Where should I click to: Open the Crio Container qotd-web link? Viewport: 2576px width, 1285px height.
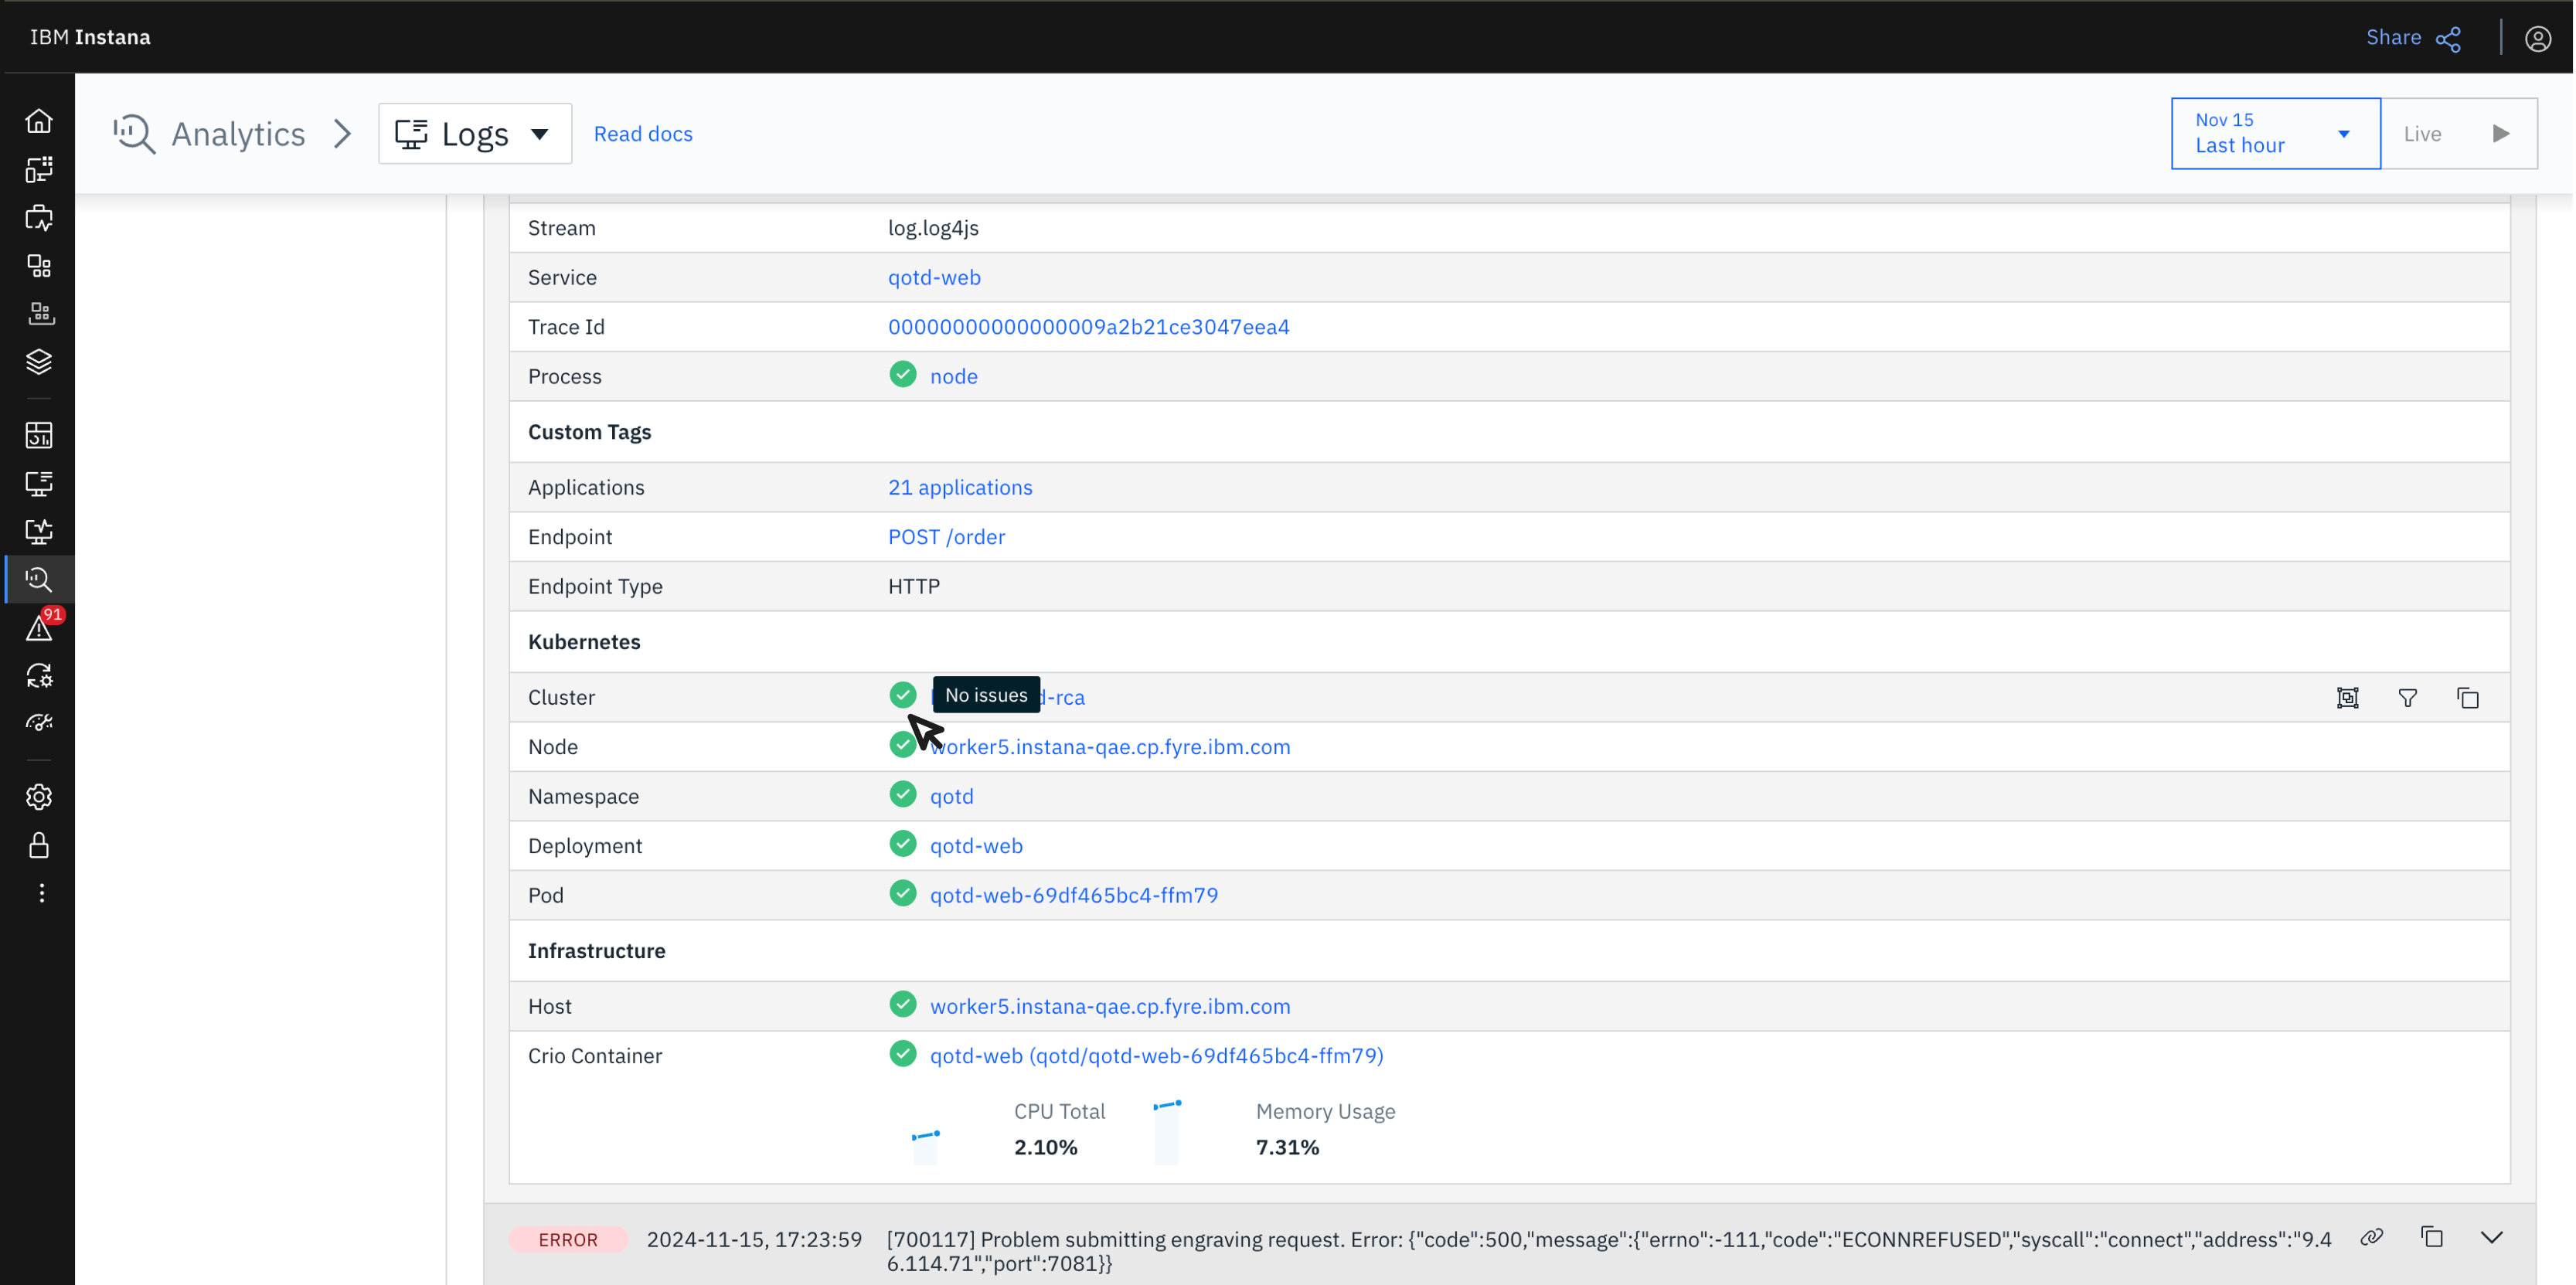[1156, 1056]
